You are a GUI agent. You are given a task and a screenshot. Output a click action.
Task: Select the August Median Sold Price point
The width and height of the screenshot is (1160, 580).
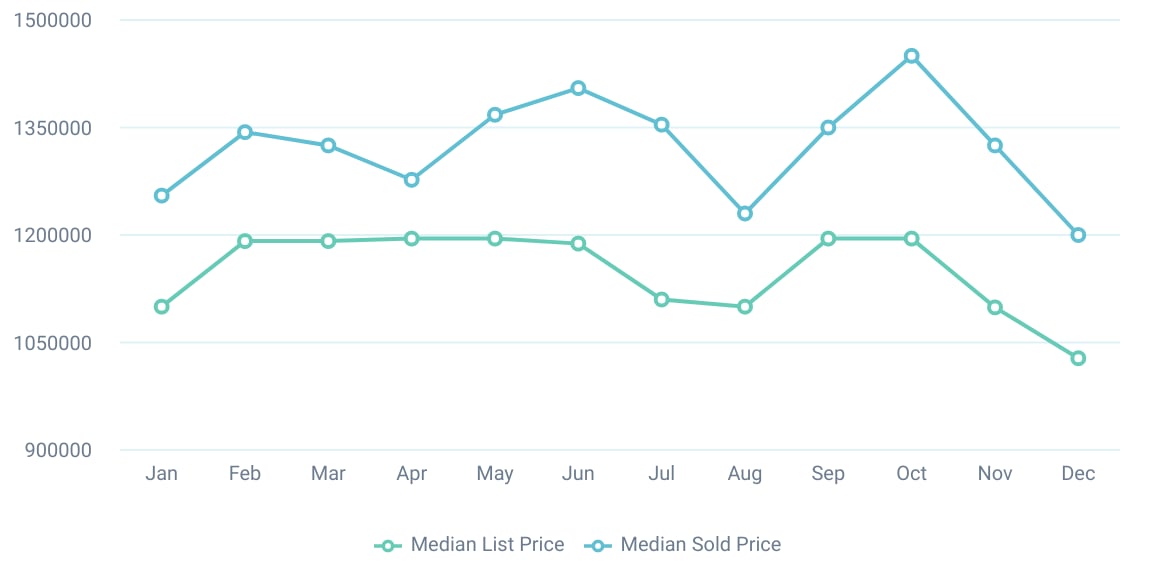coord(745,213)
